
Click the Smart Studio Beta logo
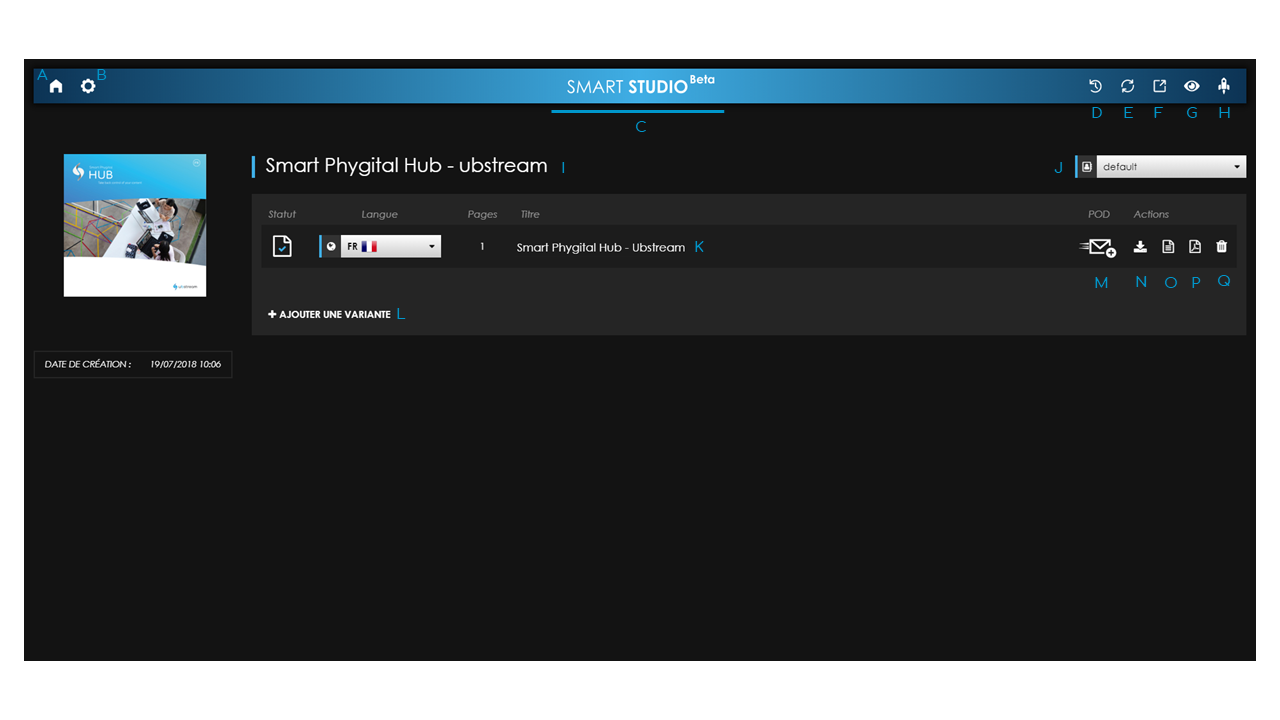pyautogui.click(x=640, y=86)
